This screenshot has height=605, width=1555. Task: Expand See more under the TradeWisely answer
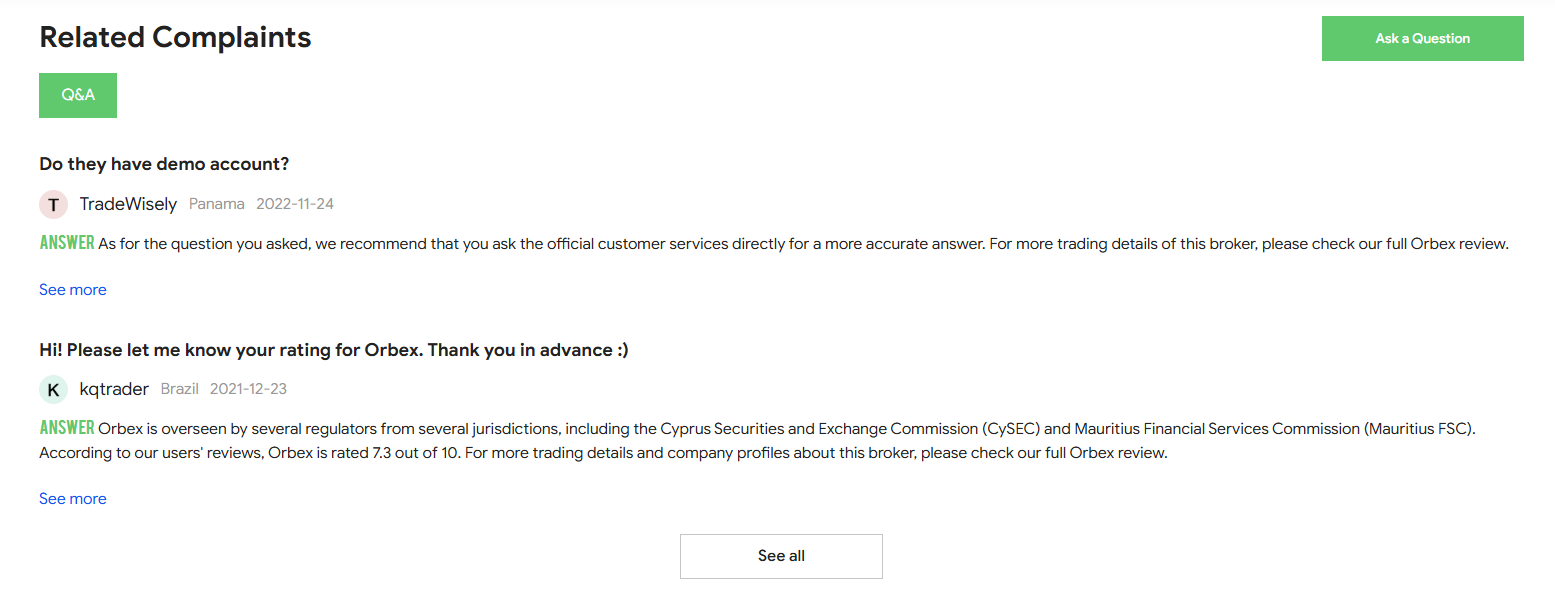point(72,290)
